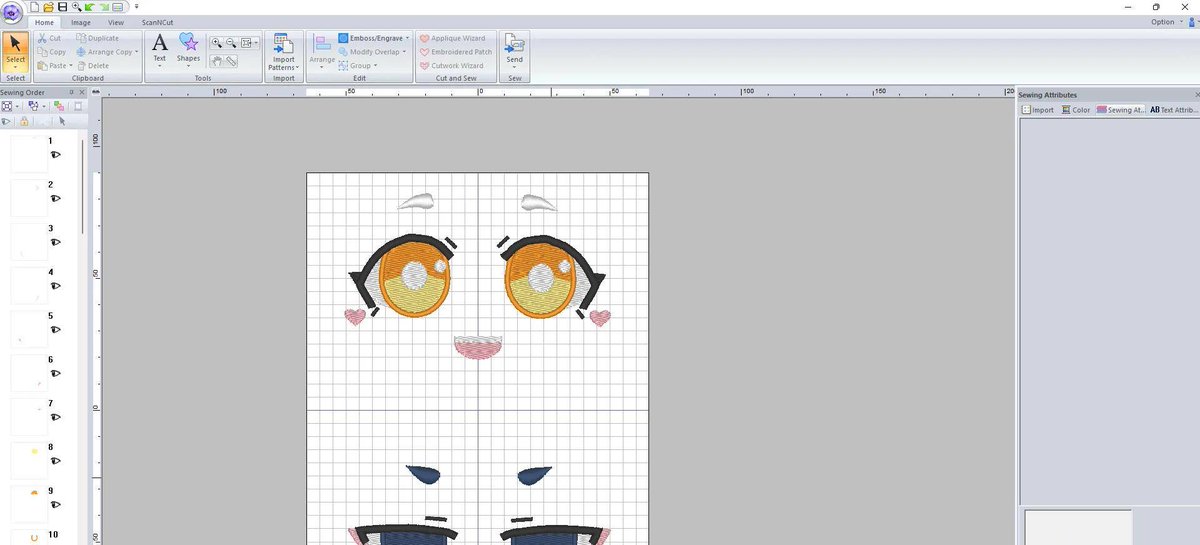Launch the Embroidered Patch wizard

pos(456,52)
